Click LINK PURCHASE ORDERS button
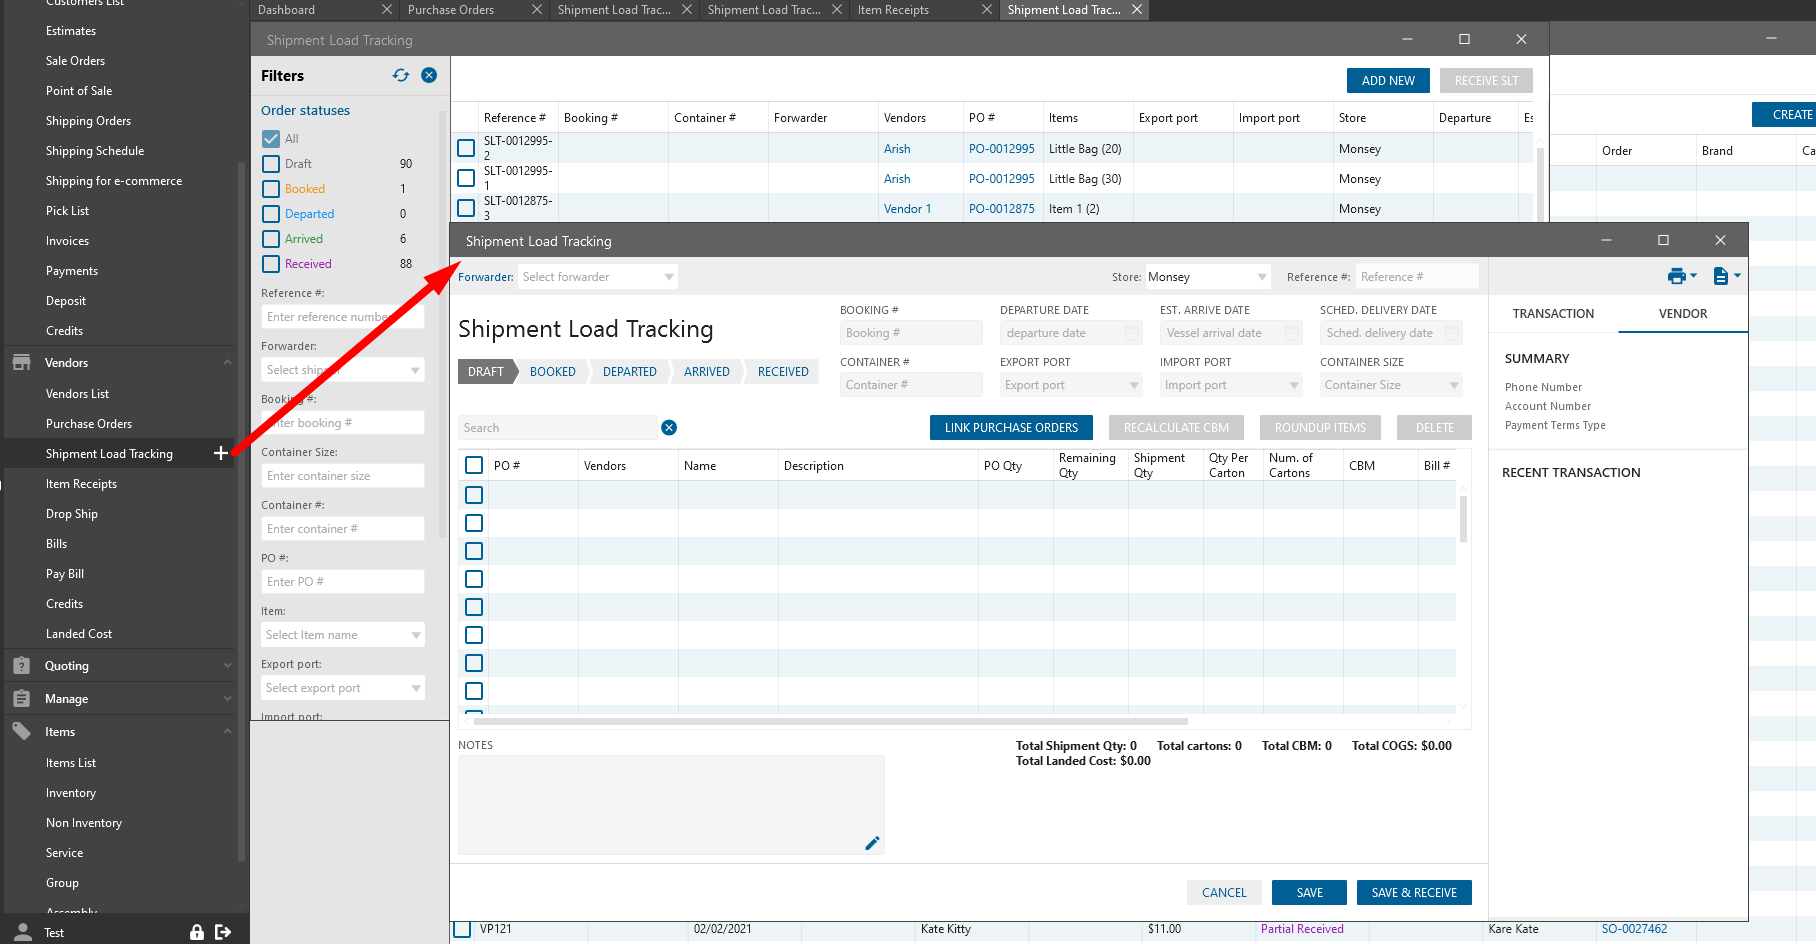This screenshot has width=1816, height=944. (1011, 428)
